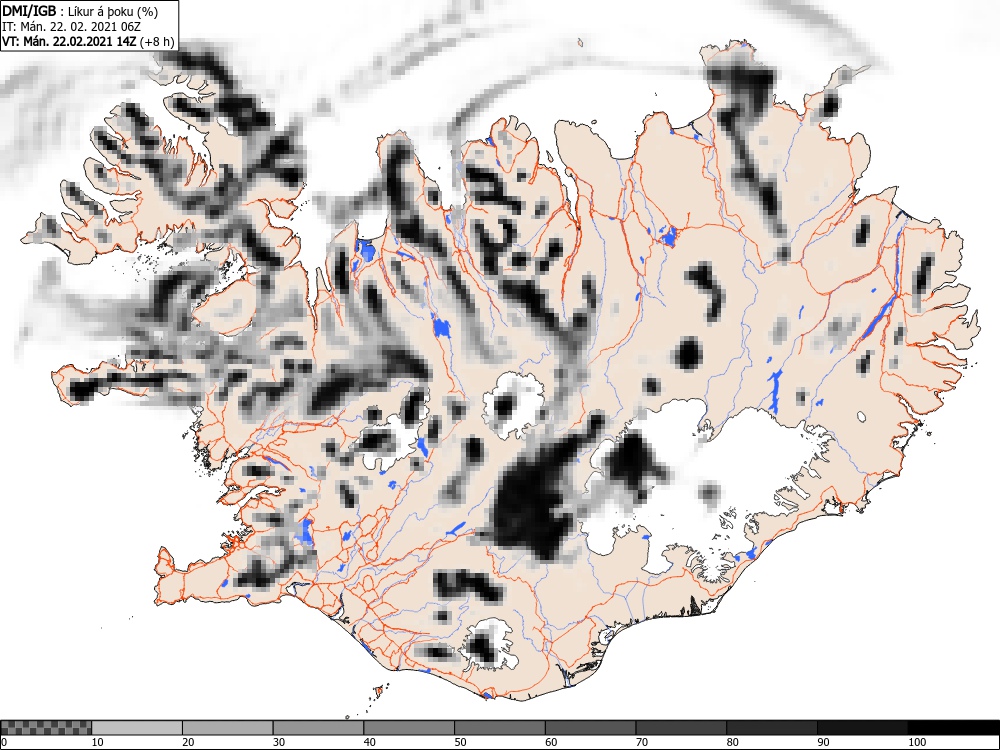Screen dimensions: 1000x750
Task: Choose the 40–50% legend color segment
Action: 409,727
